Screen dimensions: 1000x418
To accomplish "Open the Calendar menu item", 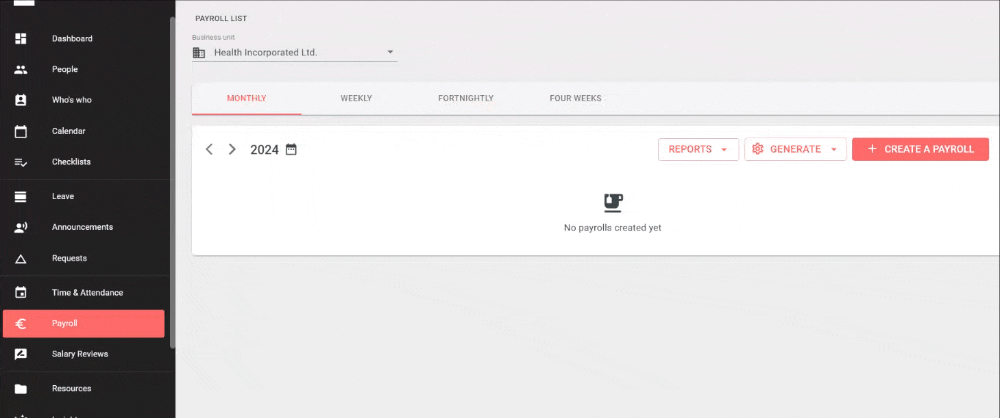I will click(84, 131).
